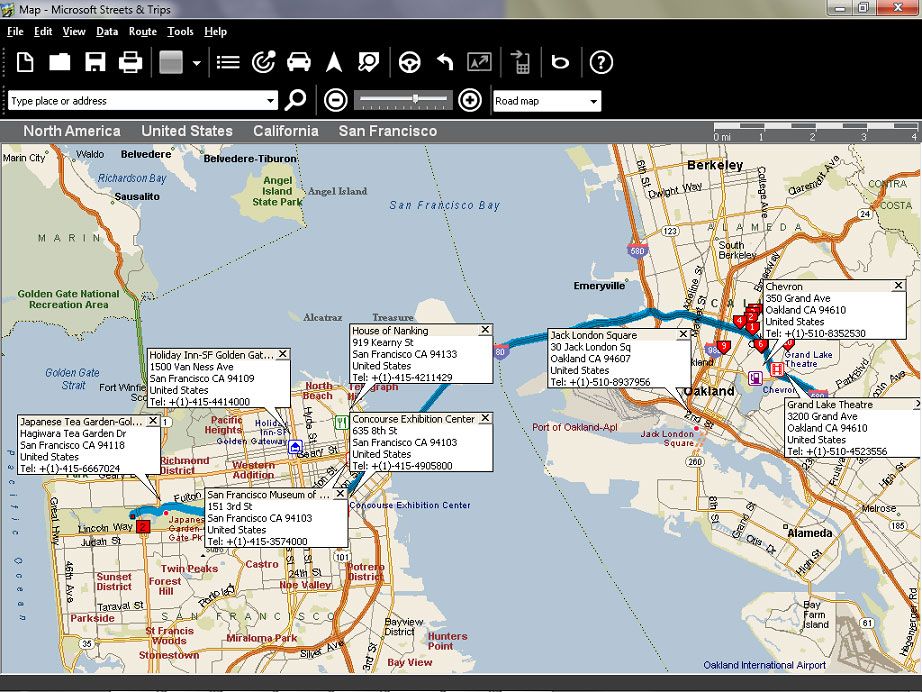This screenshot has width=922, height=692.
Task: Zoom out with the minus button
Action: [336, 100]
